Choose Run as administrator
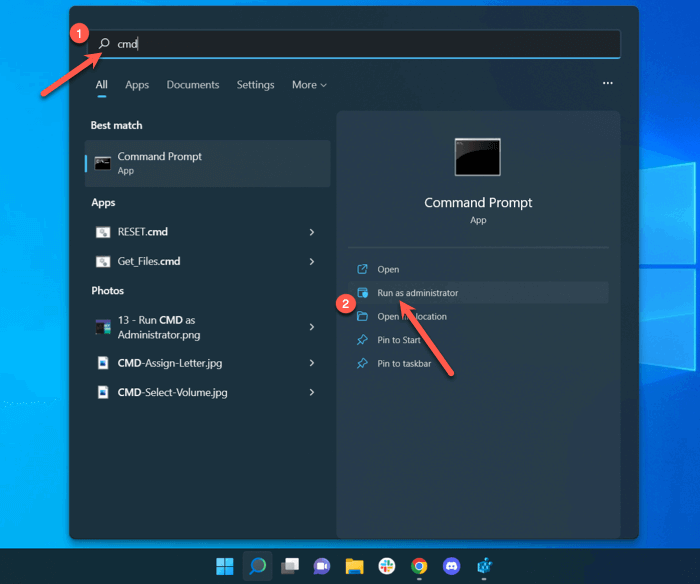 coord(478,293)
